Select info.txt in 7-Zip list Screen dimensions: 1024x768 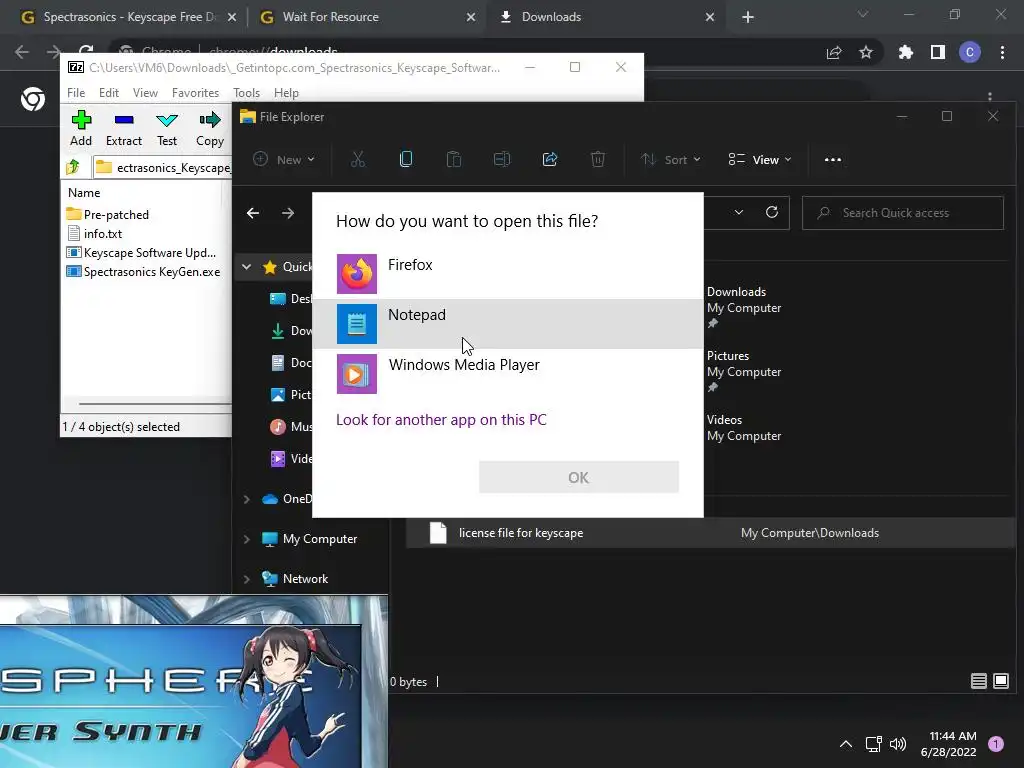point(95,233)
